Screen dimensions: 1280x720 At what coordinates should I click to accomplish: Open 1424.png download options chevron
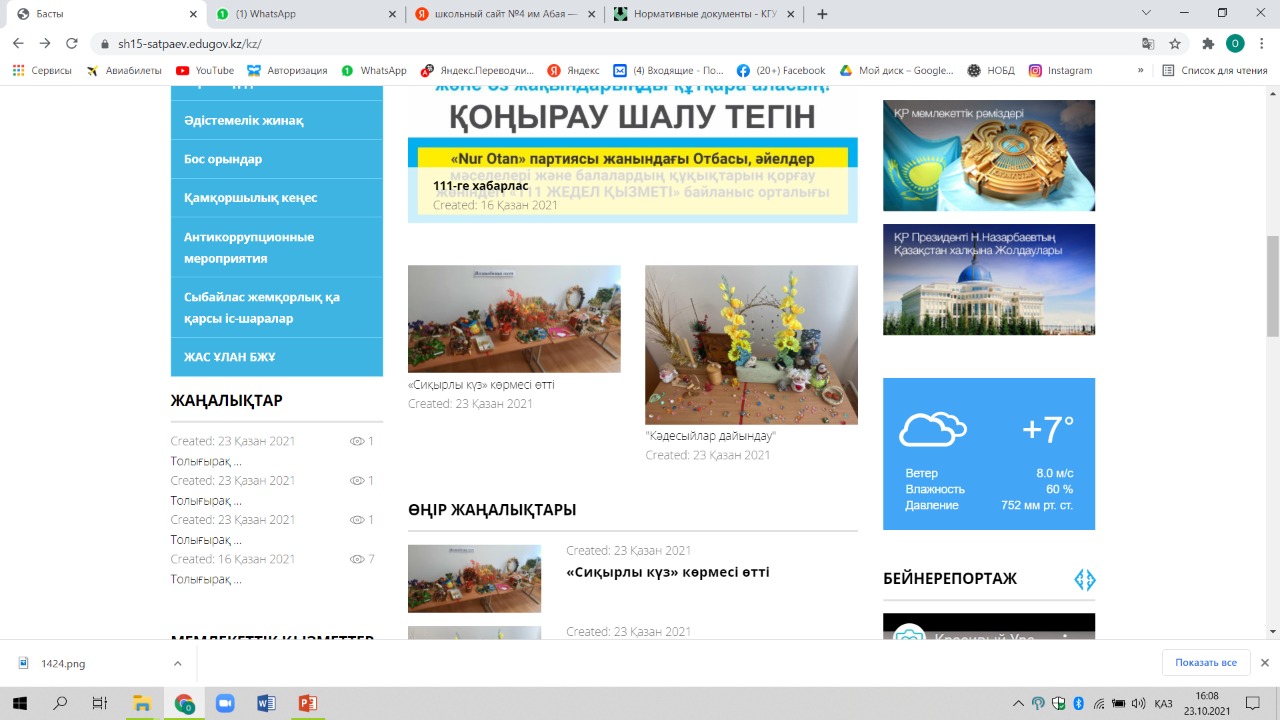tap(177, 663)
